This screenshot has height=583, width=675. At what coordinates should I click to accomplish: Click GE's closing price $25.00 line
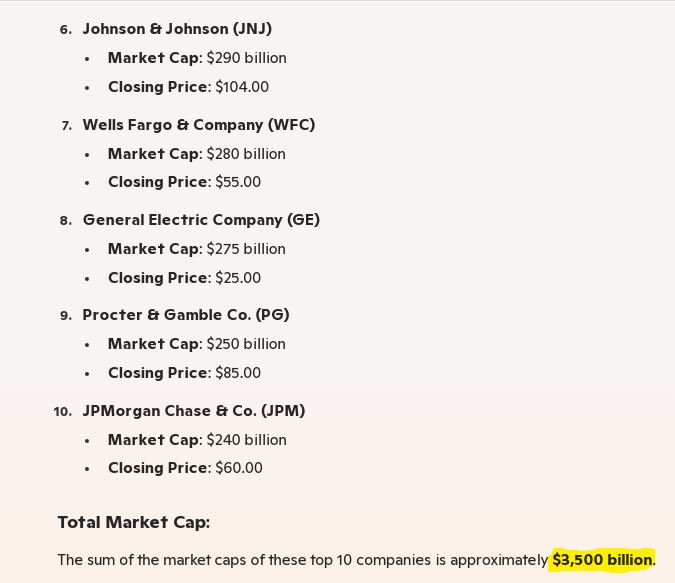click(184, 278)
